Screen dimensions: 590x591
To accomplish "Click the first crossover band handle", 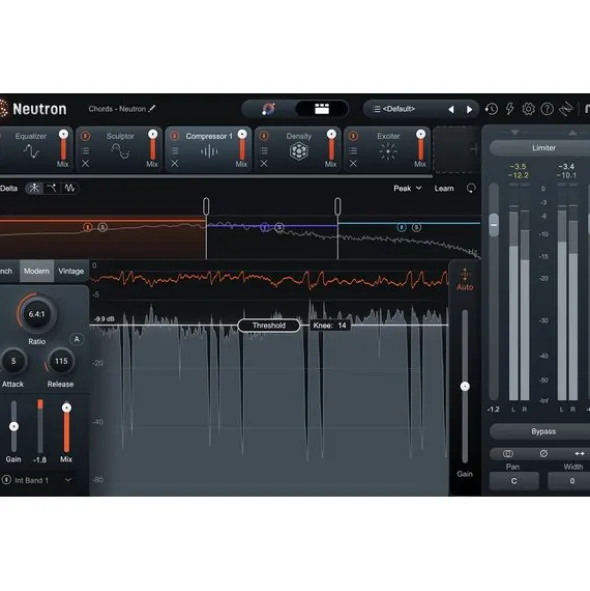I will tap(206, 207).
